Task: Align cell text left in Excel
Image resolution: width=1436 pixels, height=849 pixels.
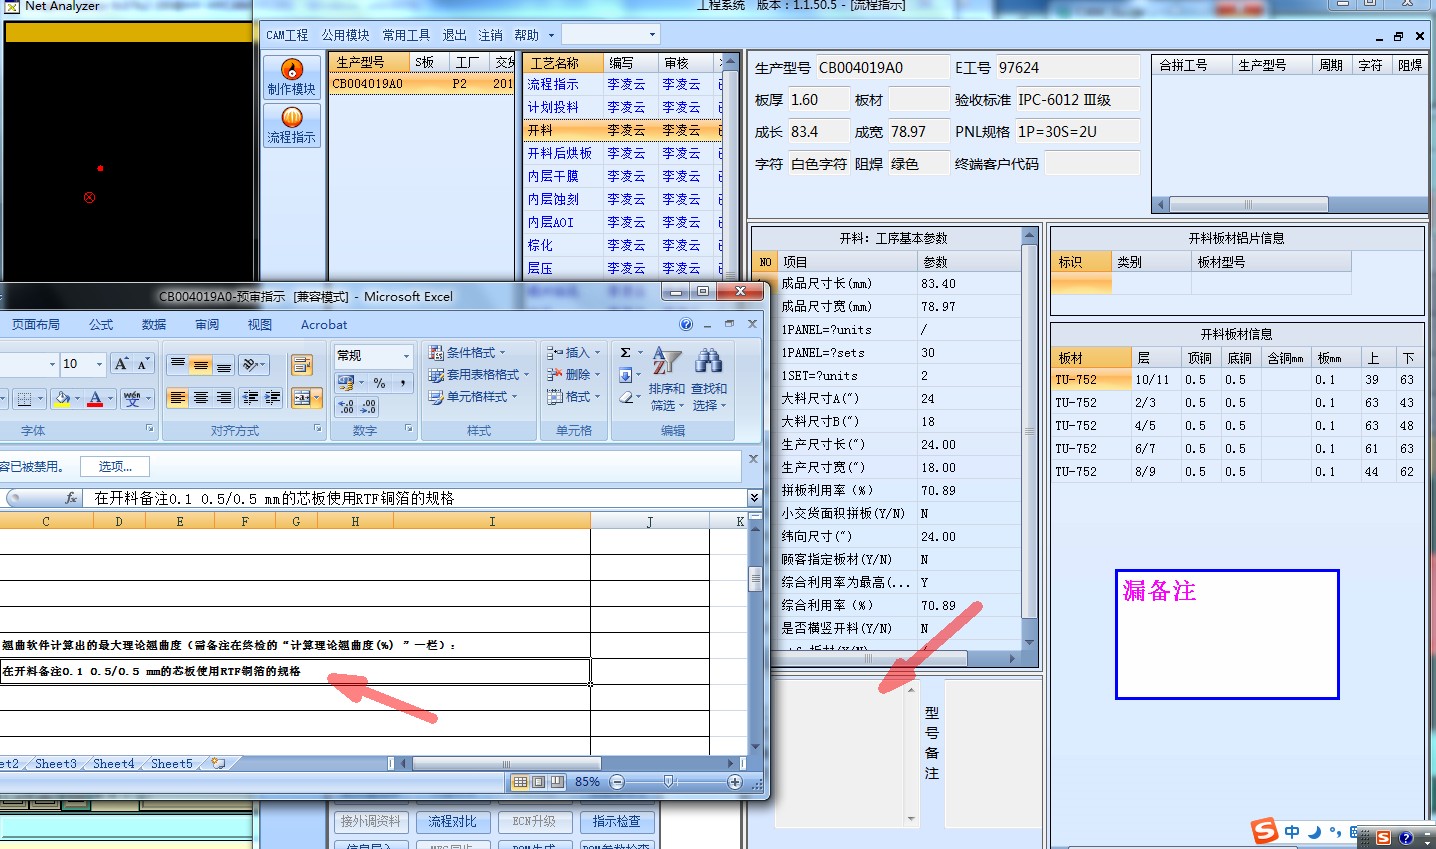Action: (x=177, y=397)
